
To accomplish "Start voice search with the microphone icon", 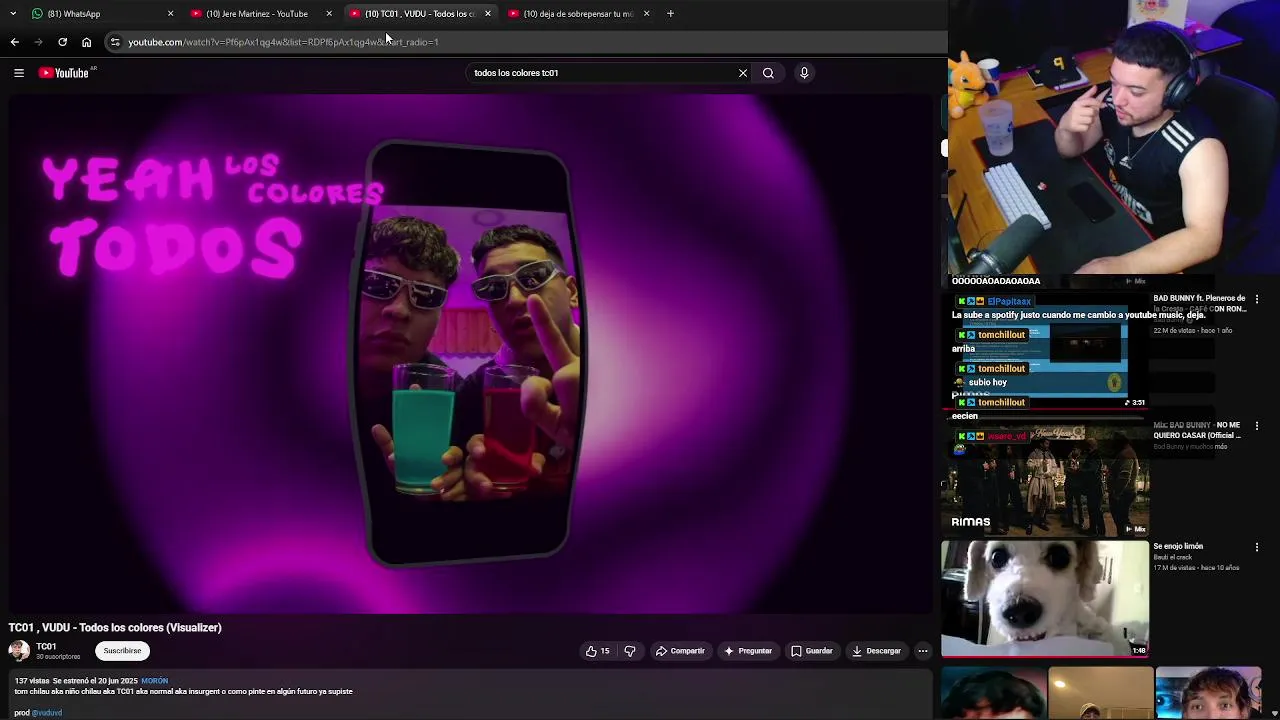I will [x=804, y=73].
